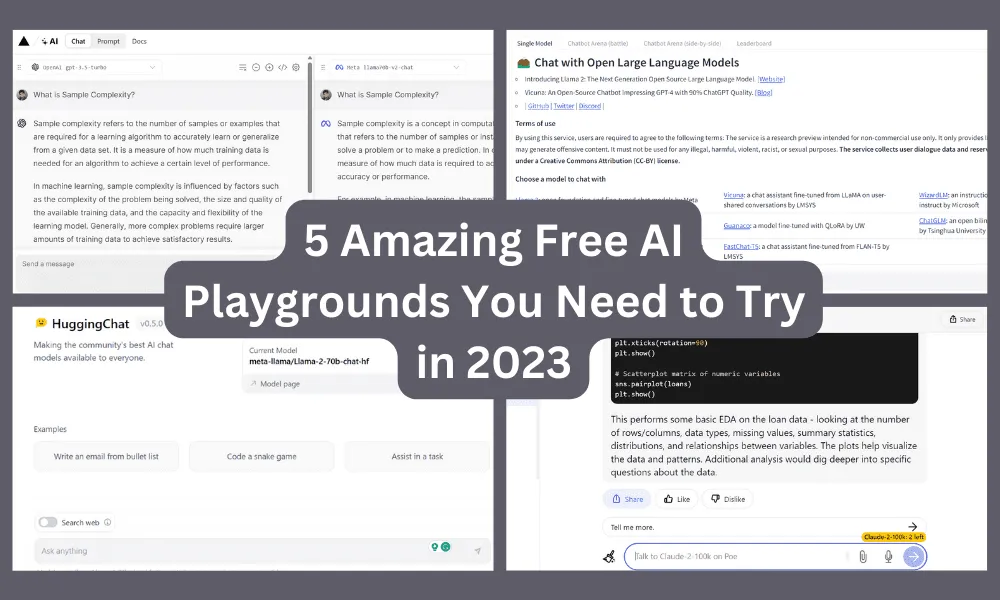This screenshot has height=600, width=1000.
Task: Follow the GitHub link
Action: (538, 106)
